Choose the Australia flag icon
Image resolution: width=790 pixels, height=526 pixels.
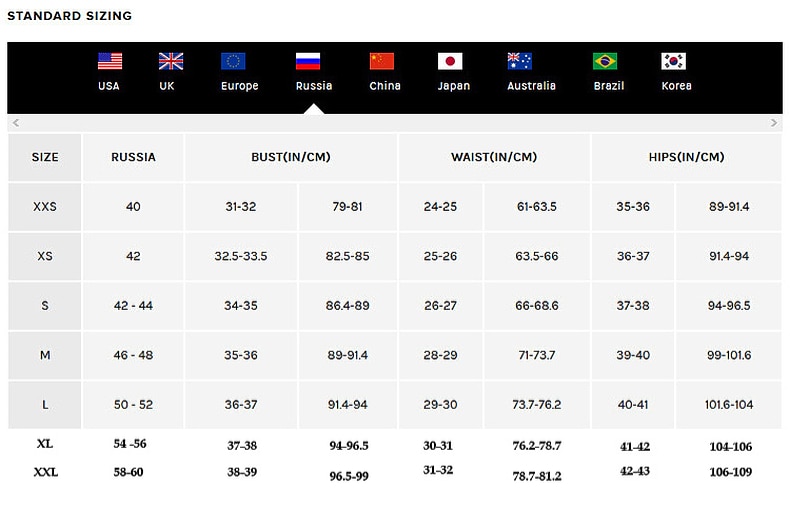click(519, 61)
